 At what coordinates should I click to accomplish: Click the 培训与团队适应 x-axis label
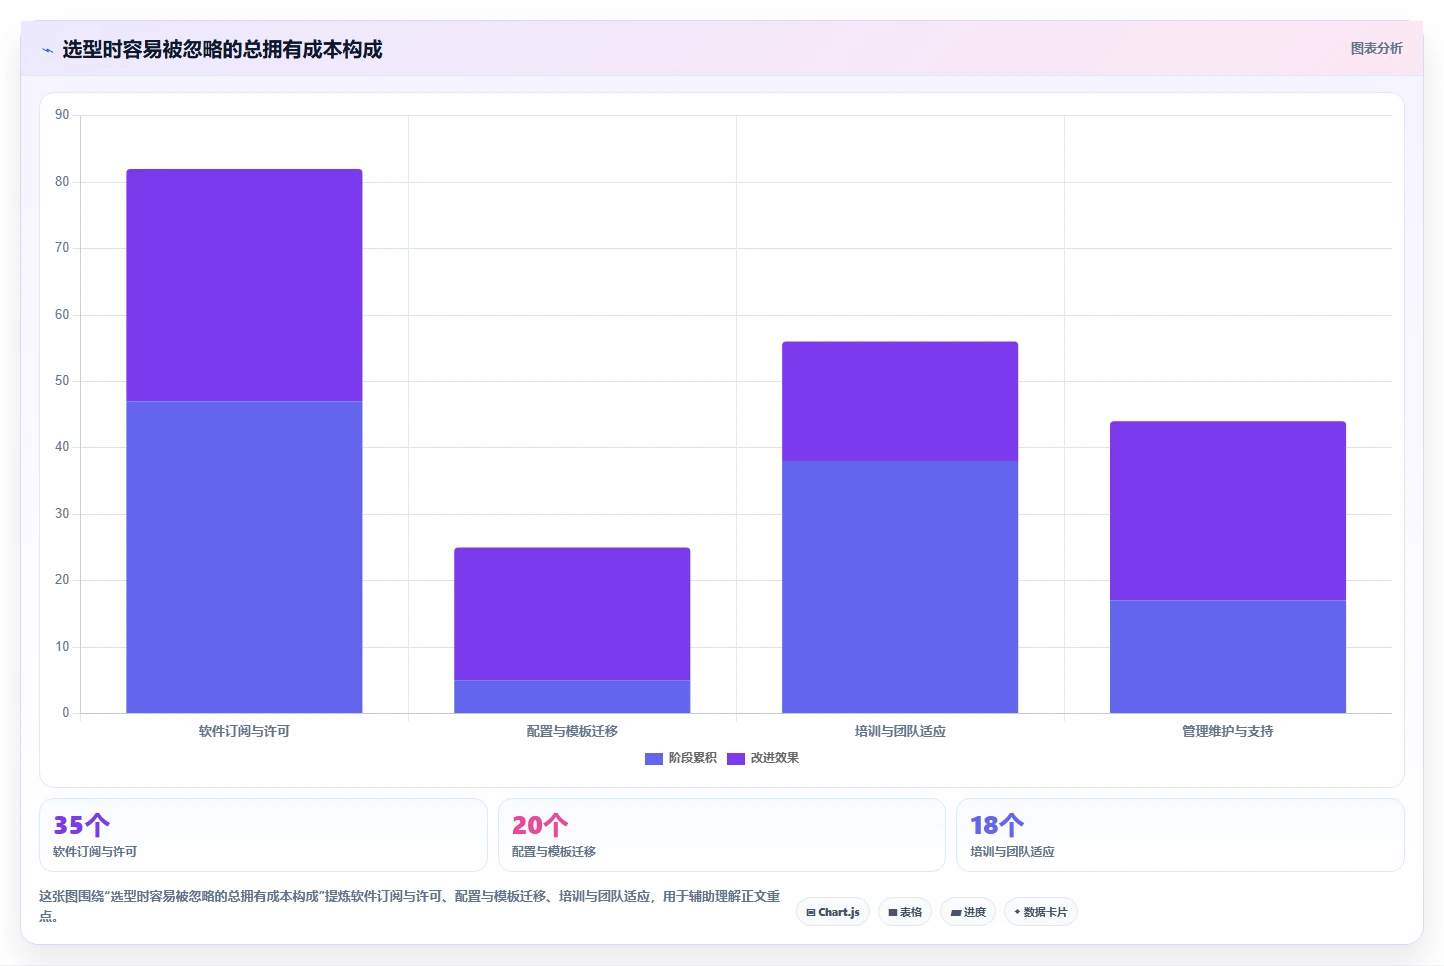coord(900,731)
